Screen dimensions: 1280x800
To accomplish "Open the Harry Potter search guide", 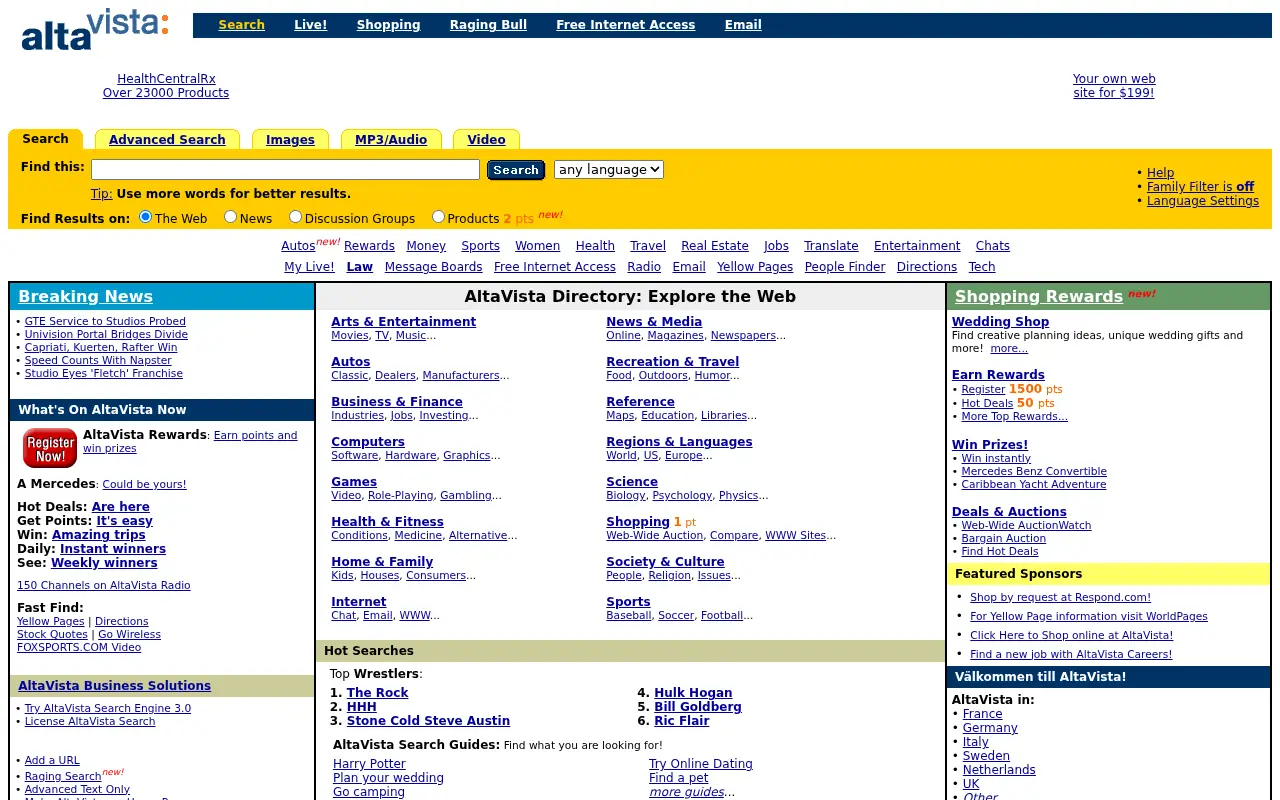I will (x=370, y=764).
